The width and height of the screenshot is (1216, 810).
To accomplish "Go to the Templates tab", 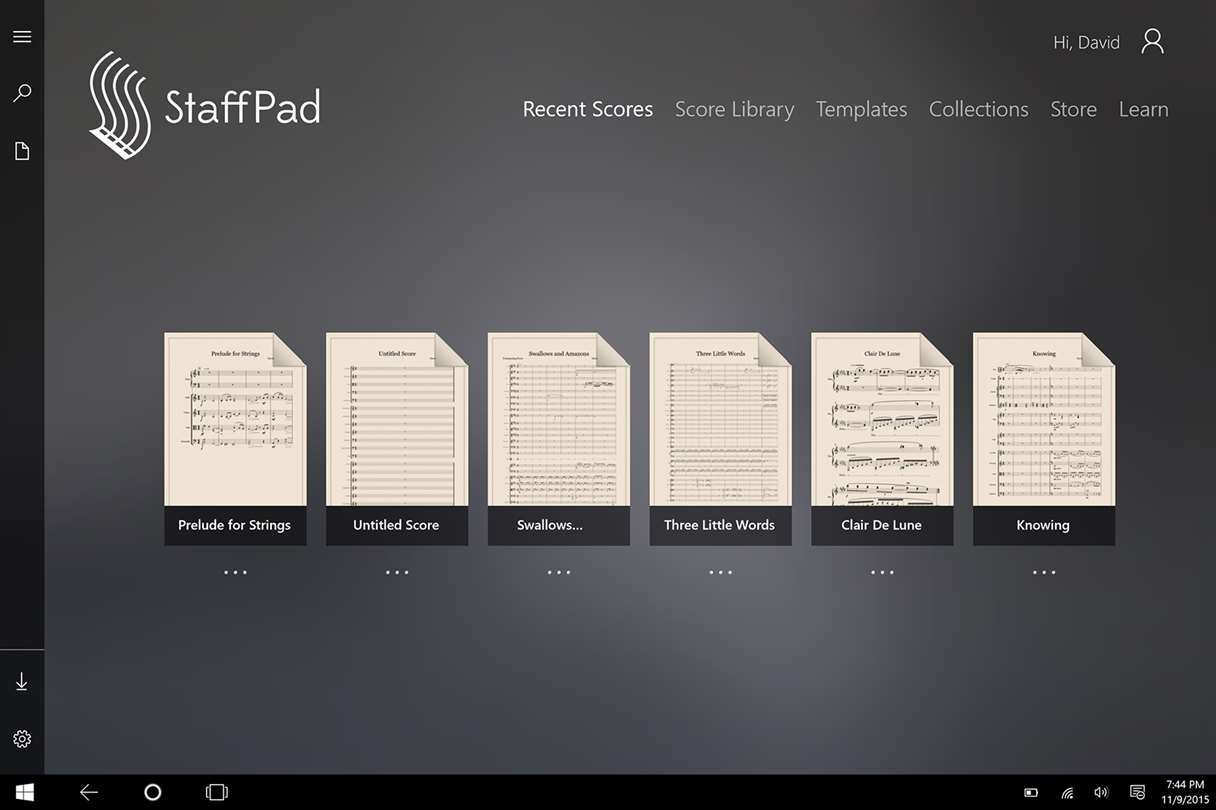I will click(861, 109).
